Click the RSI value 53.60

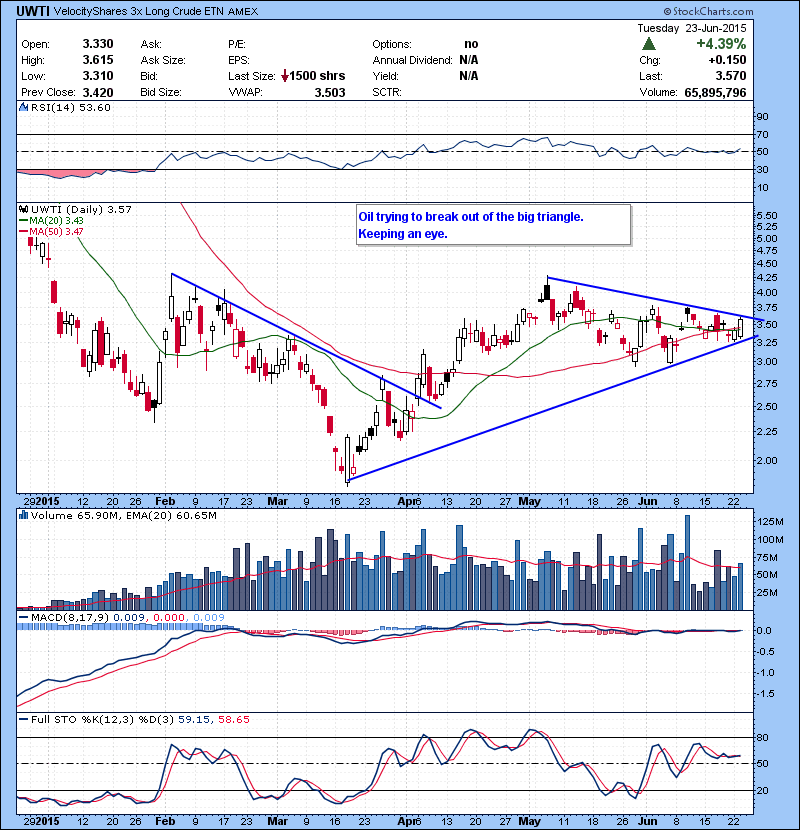[96, 107]
